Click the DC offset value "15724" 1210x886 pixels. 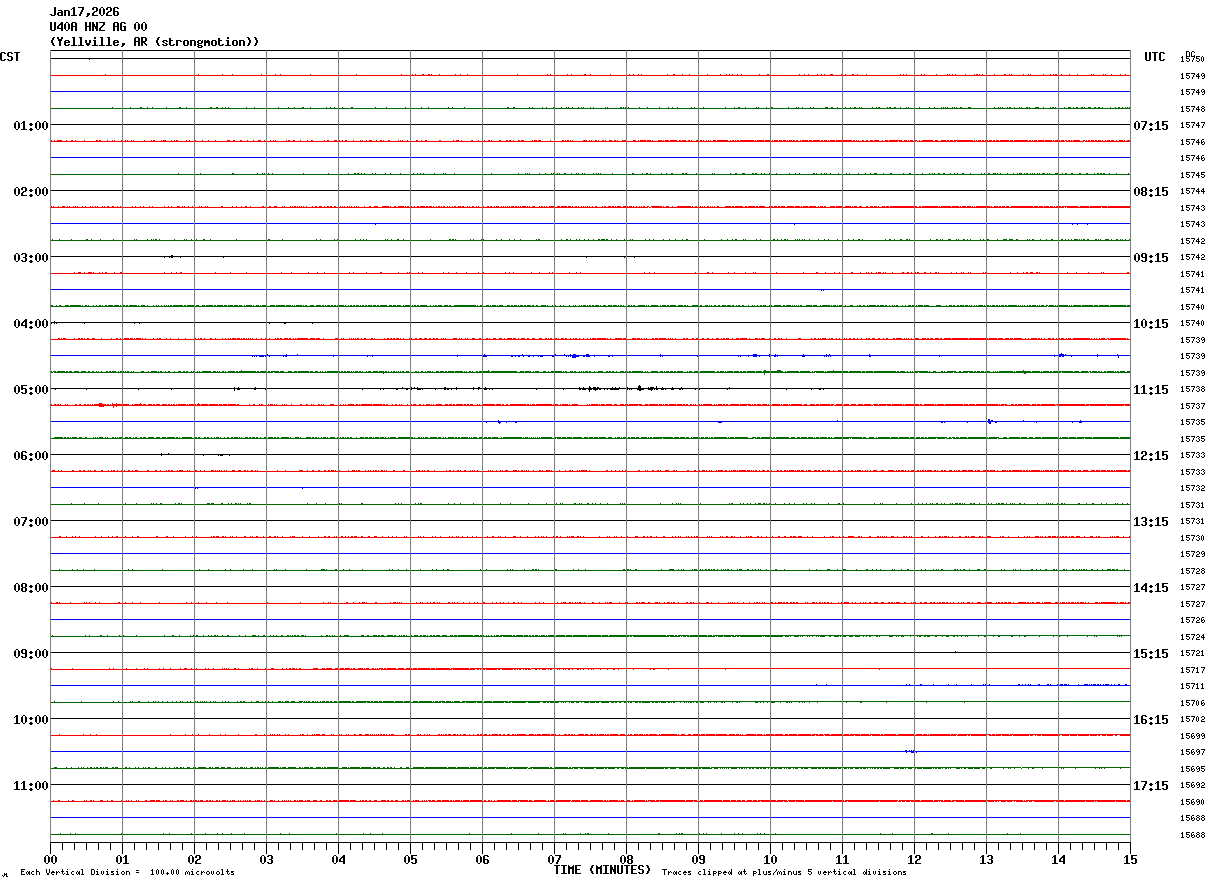(1192, 637)
